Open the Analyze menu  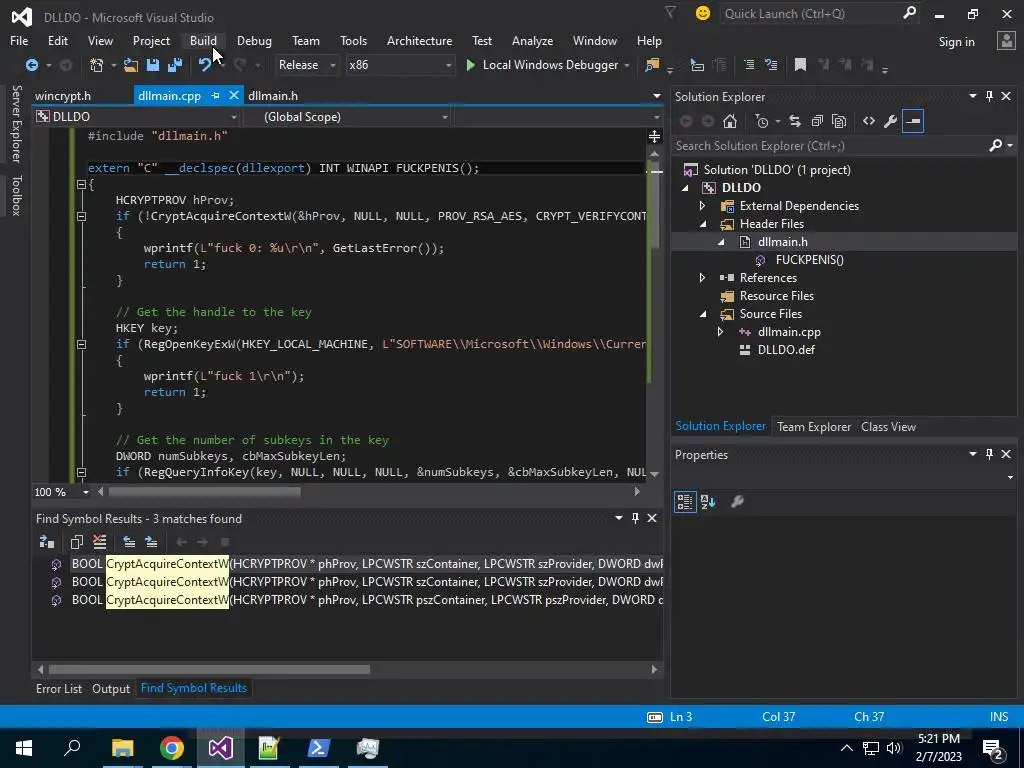pos(532,40)
